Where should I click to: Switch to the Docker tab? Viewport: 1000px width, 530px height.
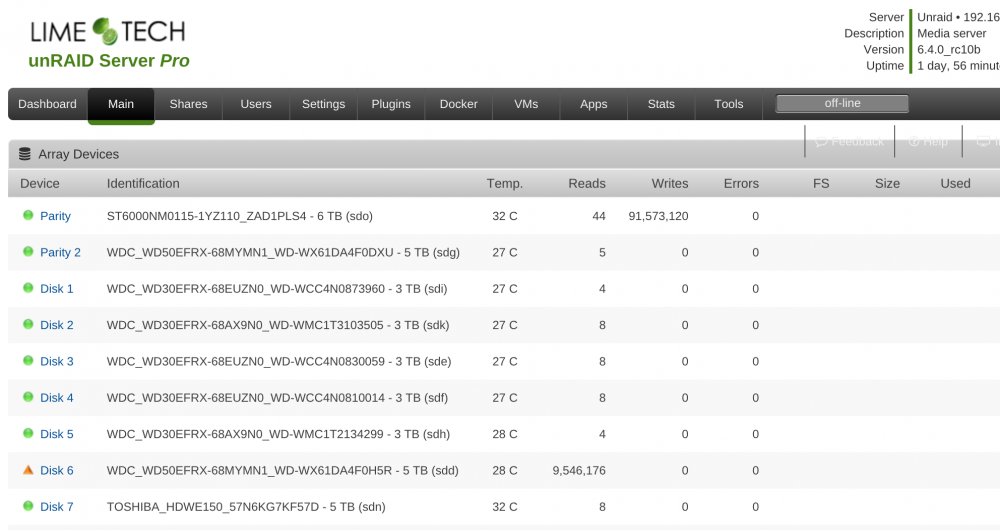[x=459, y=104]
